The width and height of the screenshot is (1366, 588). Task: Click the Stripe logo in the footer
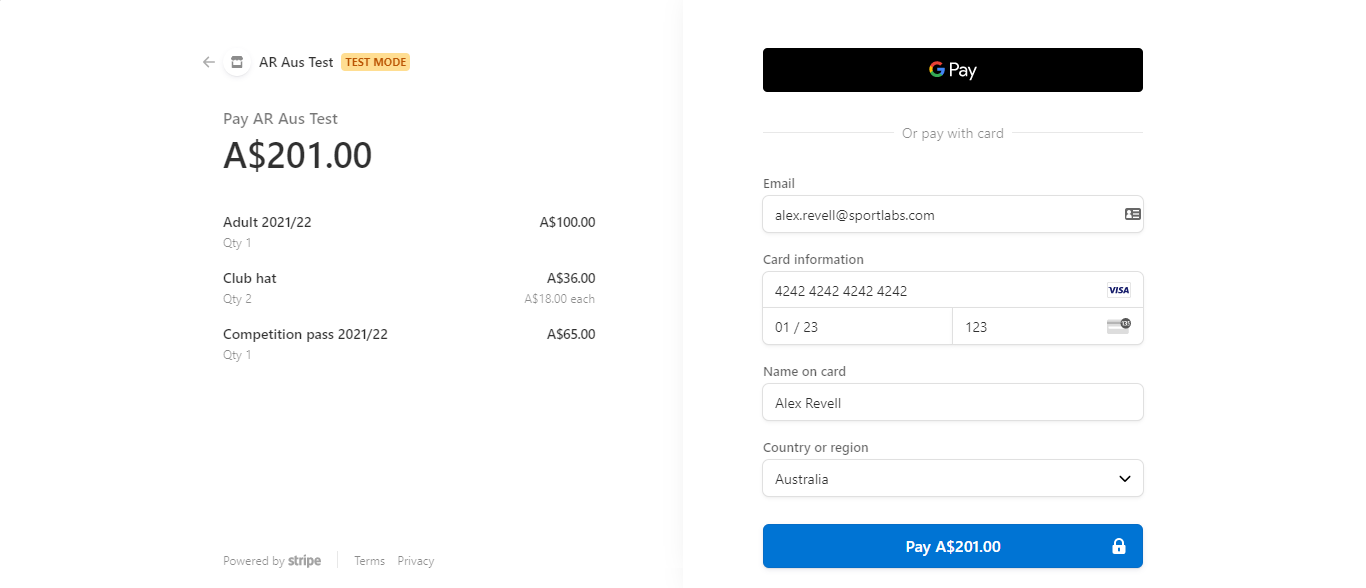[304, 561]
